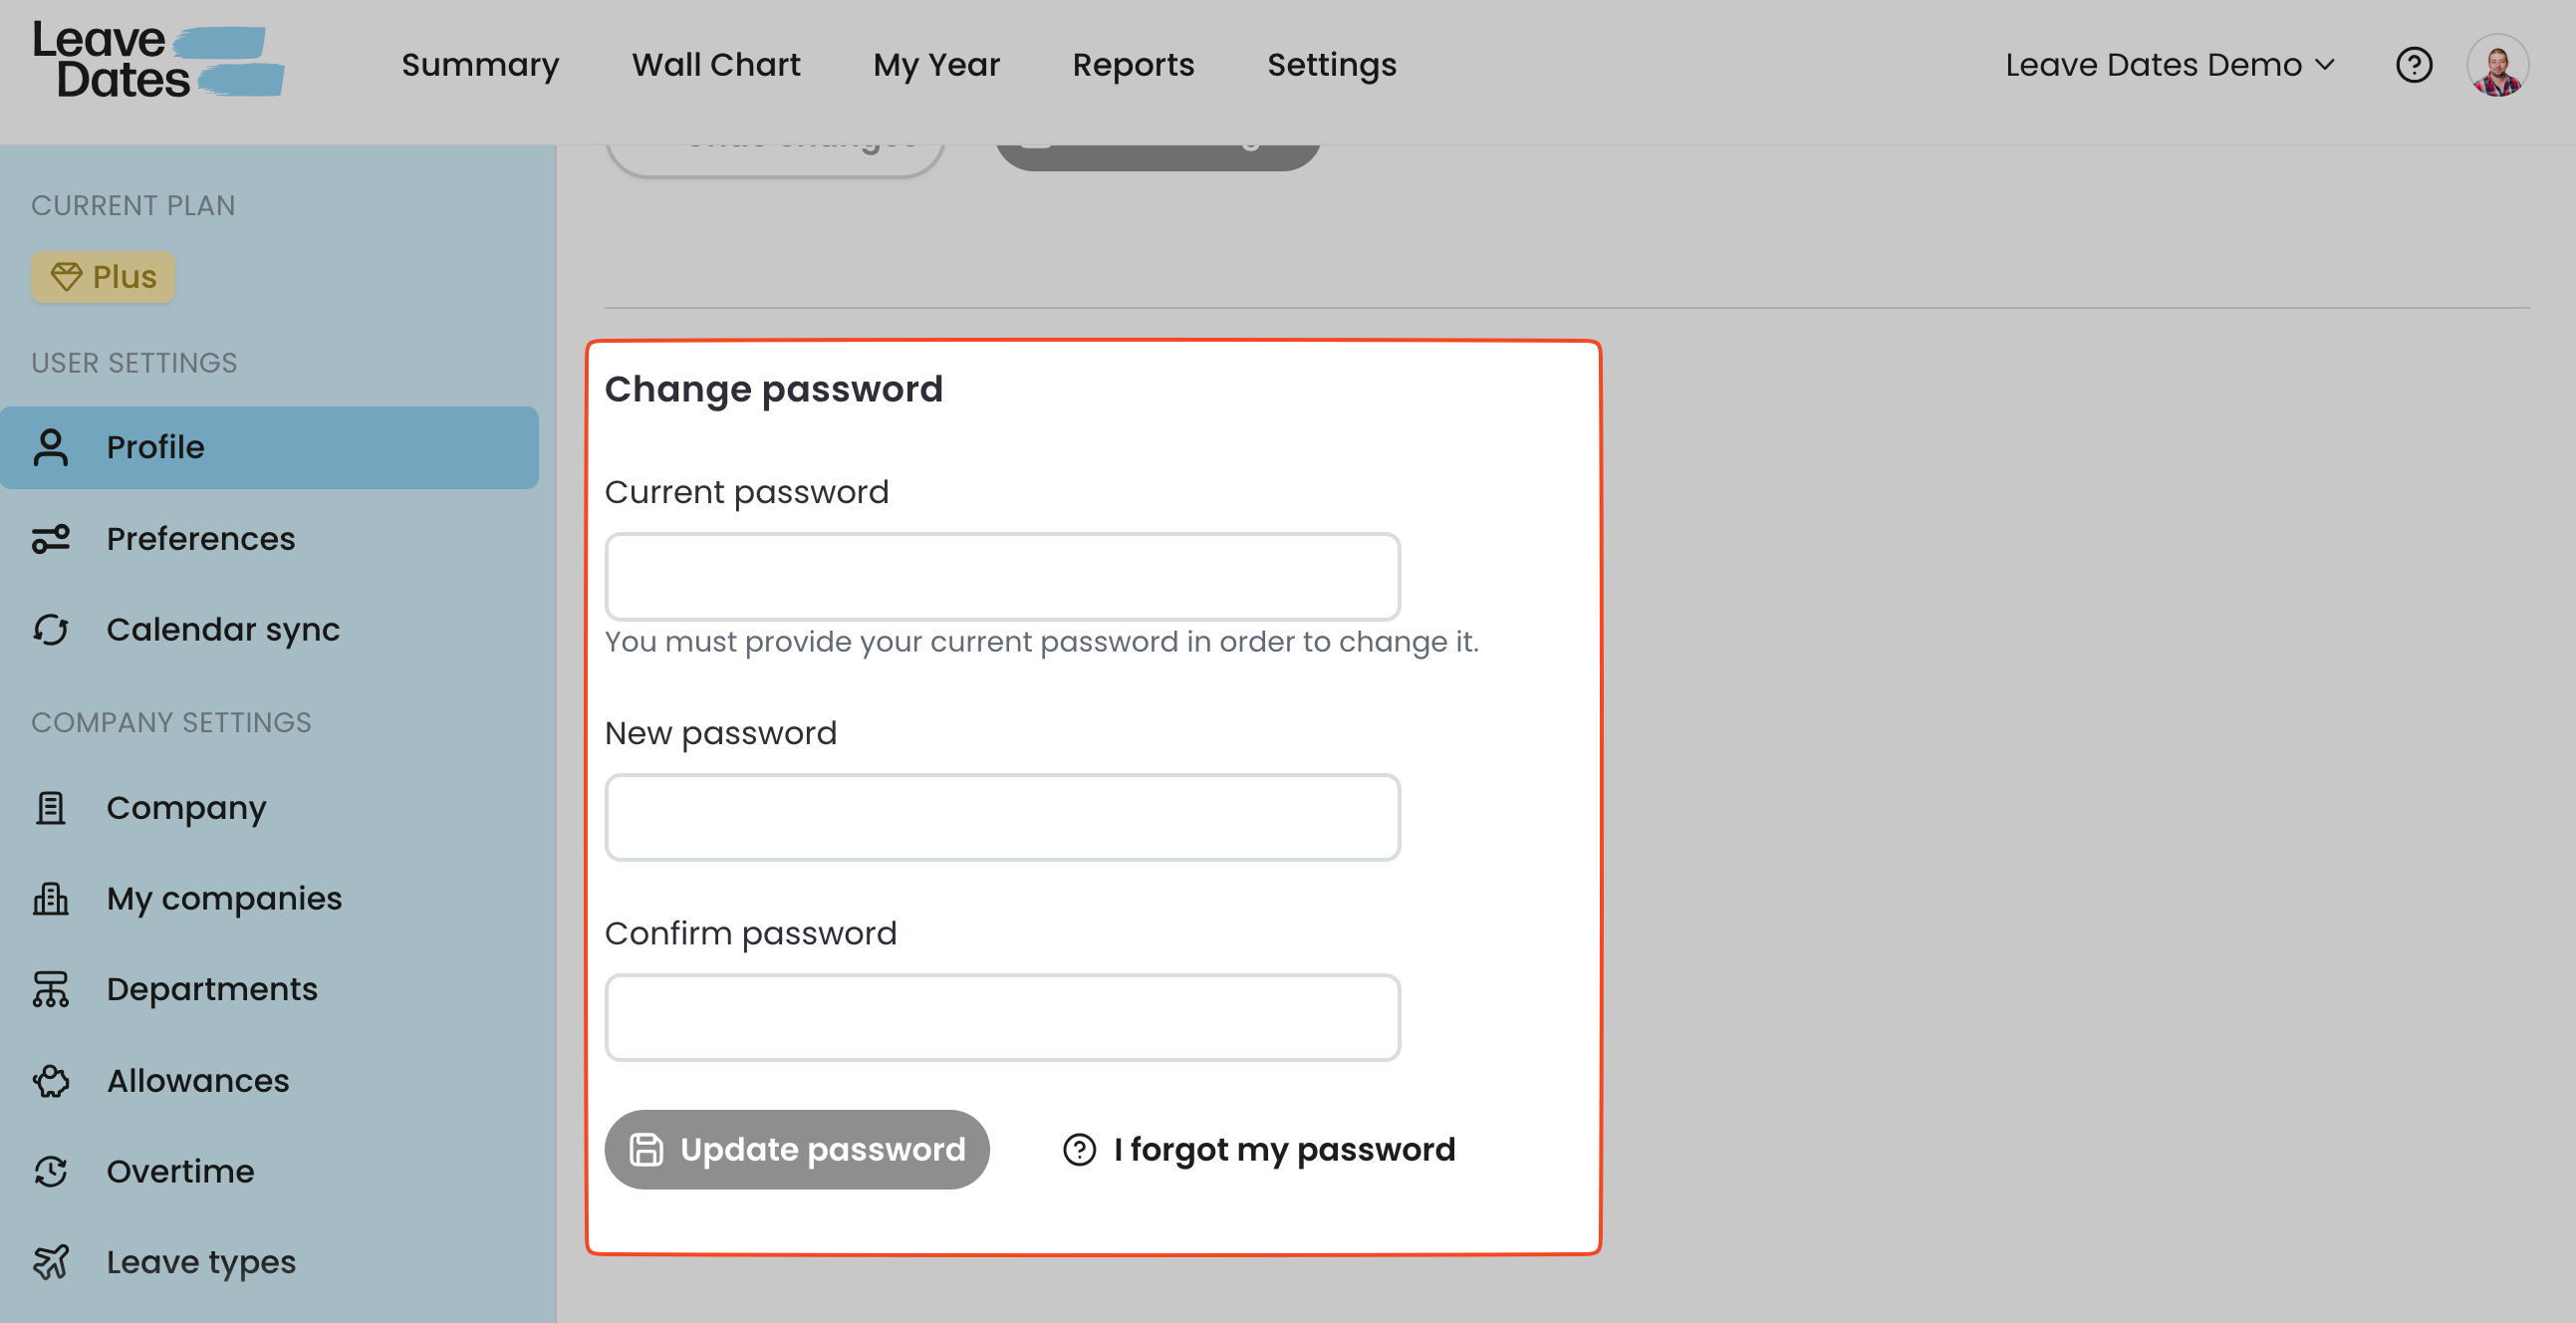Go to the Wall Chart tab
Screen dimensions: 2576x1323
click(x=716, y=65)
